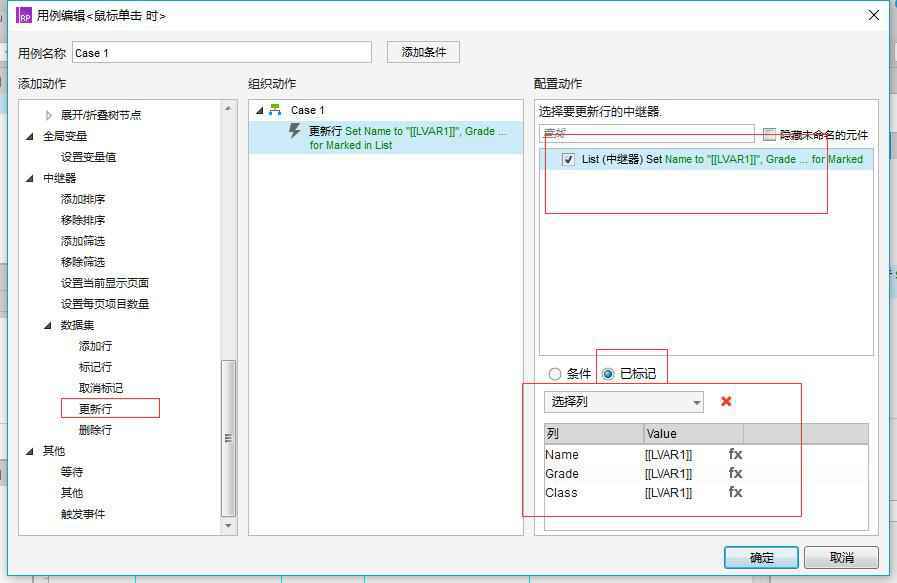Select the 设置当前显示页面 action

(105, 283)
